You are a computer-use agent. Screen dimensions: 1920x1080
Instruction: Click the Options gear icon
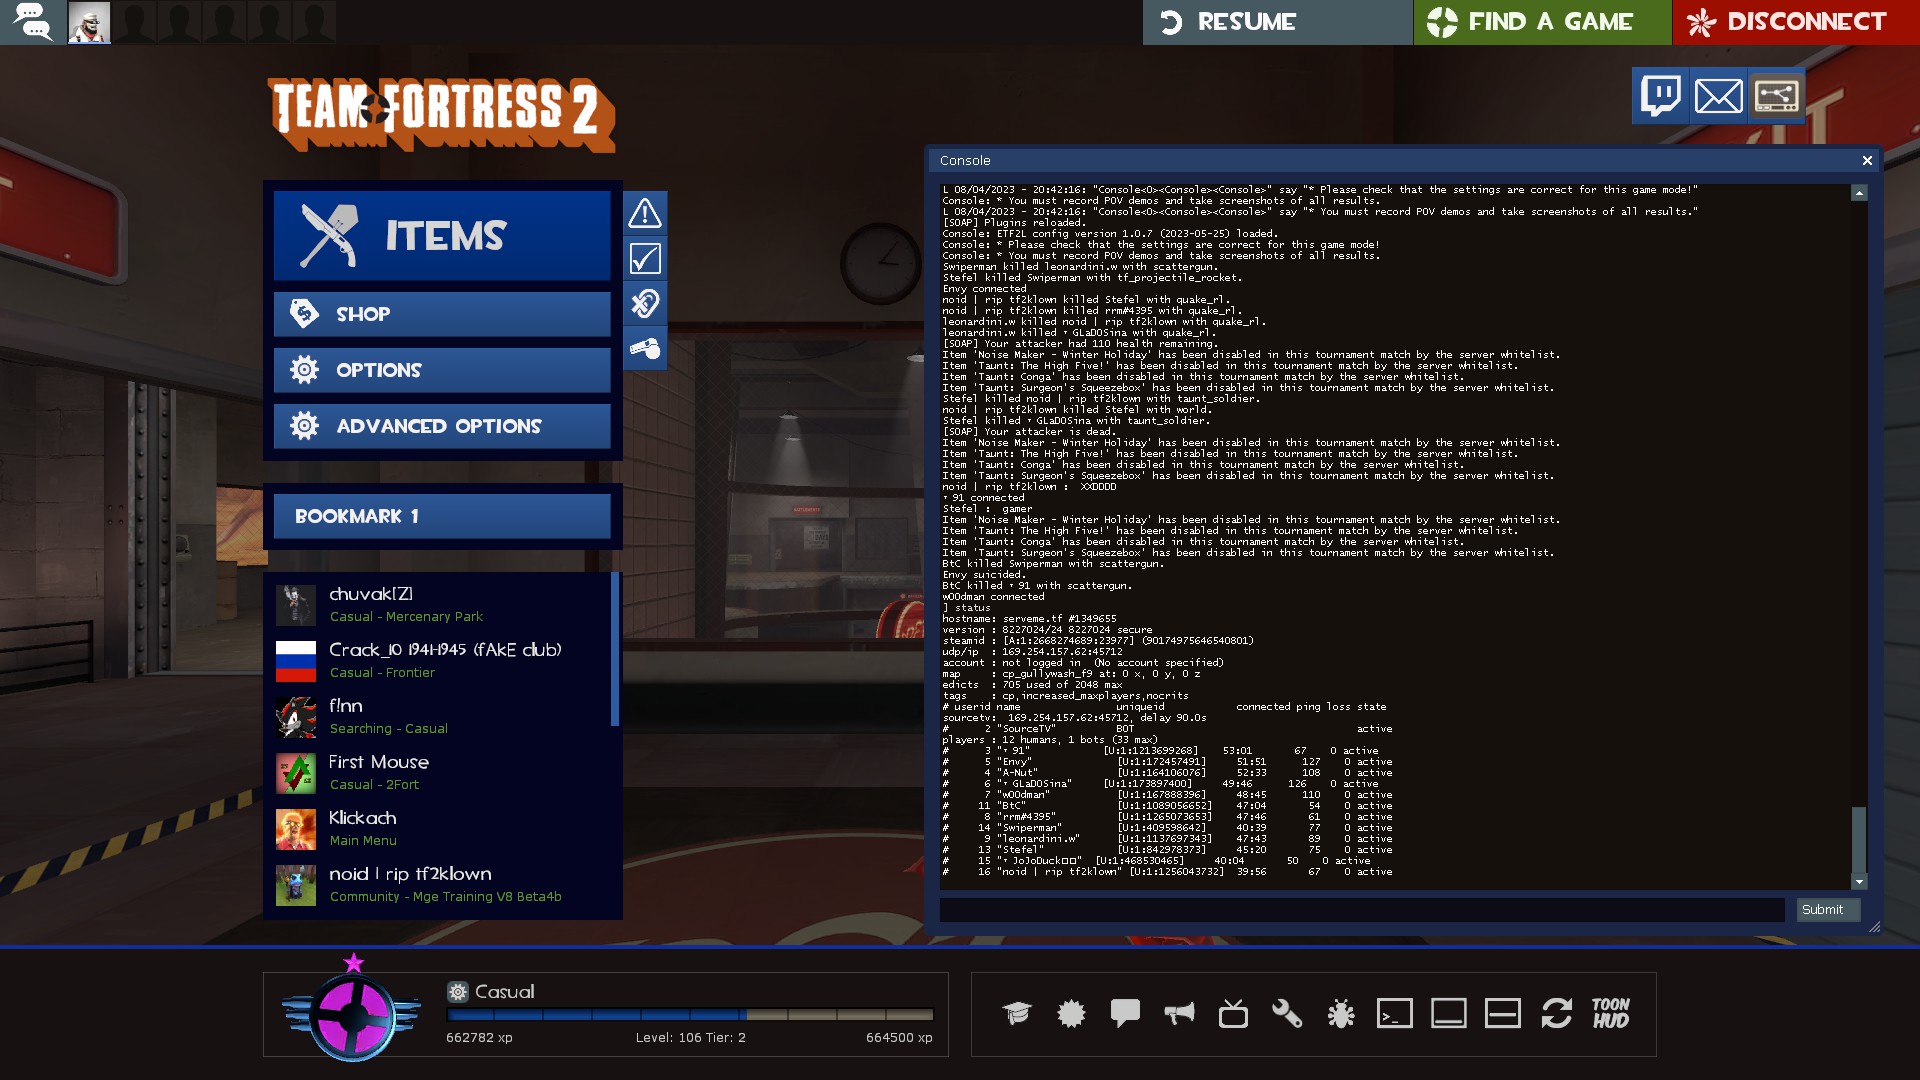point(304,370)
